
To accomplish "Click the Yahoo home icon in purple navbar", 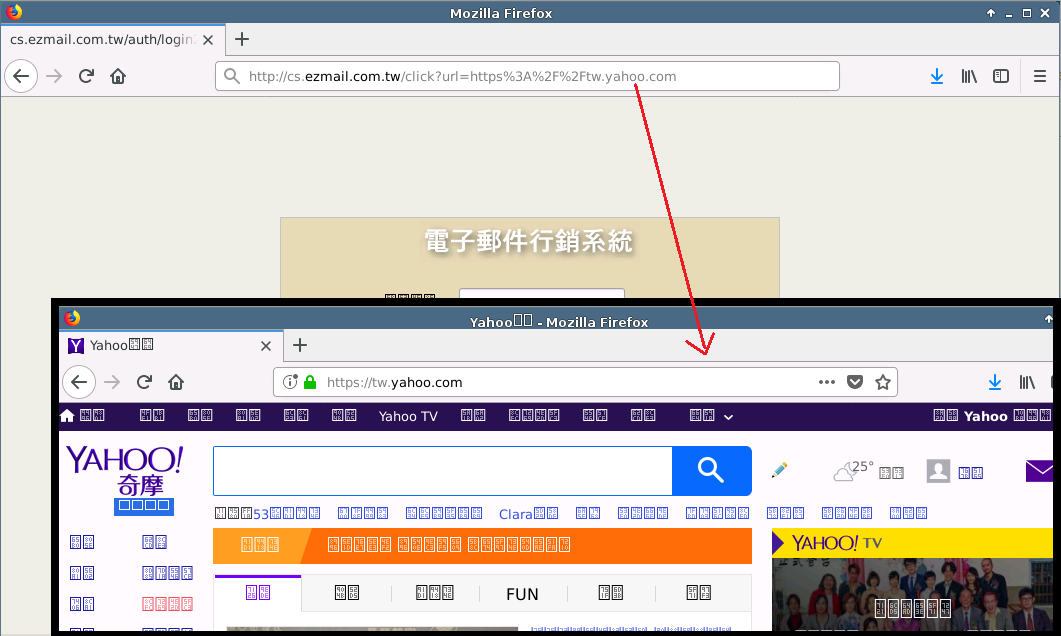I will pyautogui.click(x=67, y=415).
